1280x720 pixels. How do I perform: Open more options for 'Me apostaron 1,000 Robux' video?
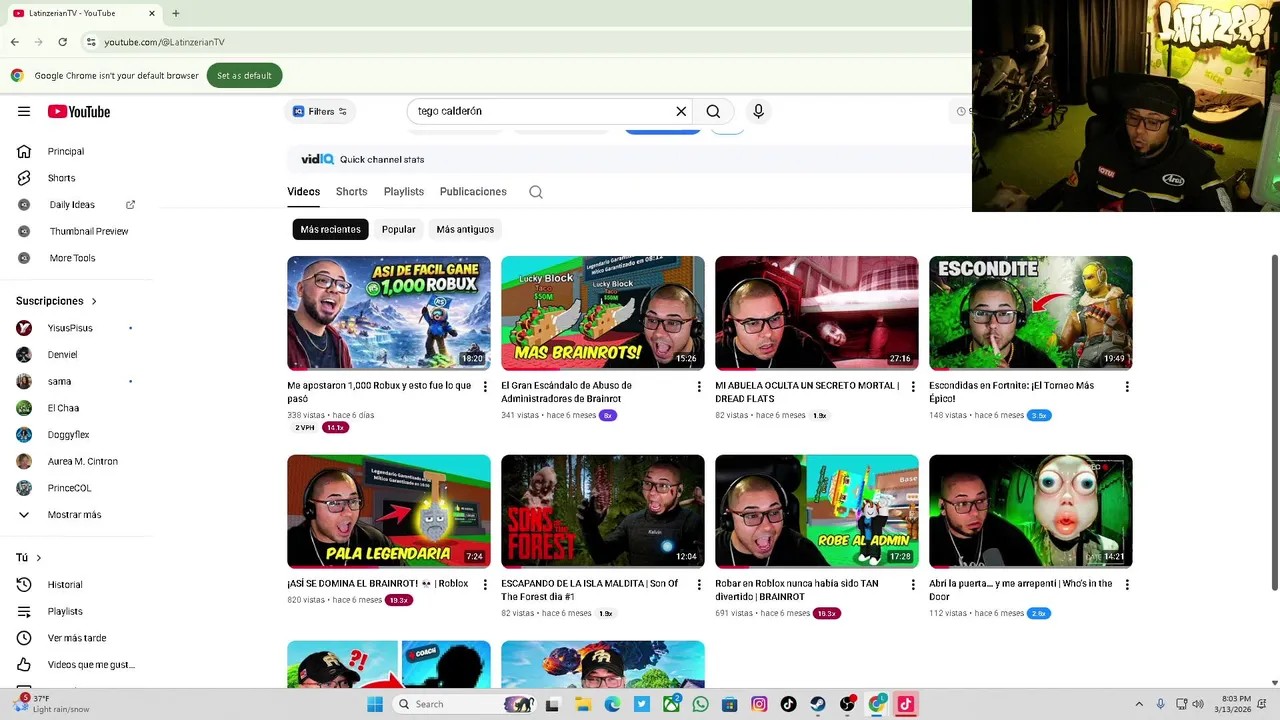(485, 387)
